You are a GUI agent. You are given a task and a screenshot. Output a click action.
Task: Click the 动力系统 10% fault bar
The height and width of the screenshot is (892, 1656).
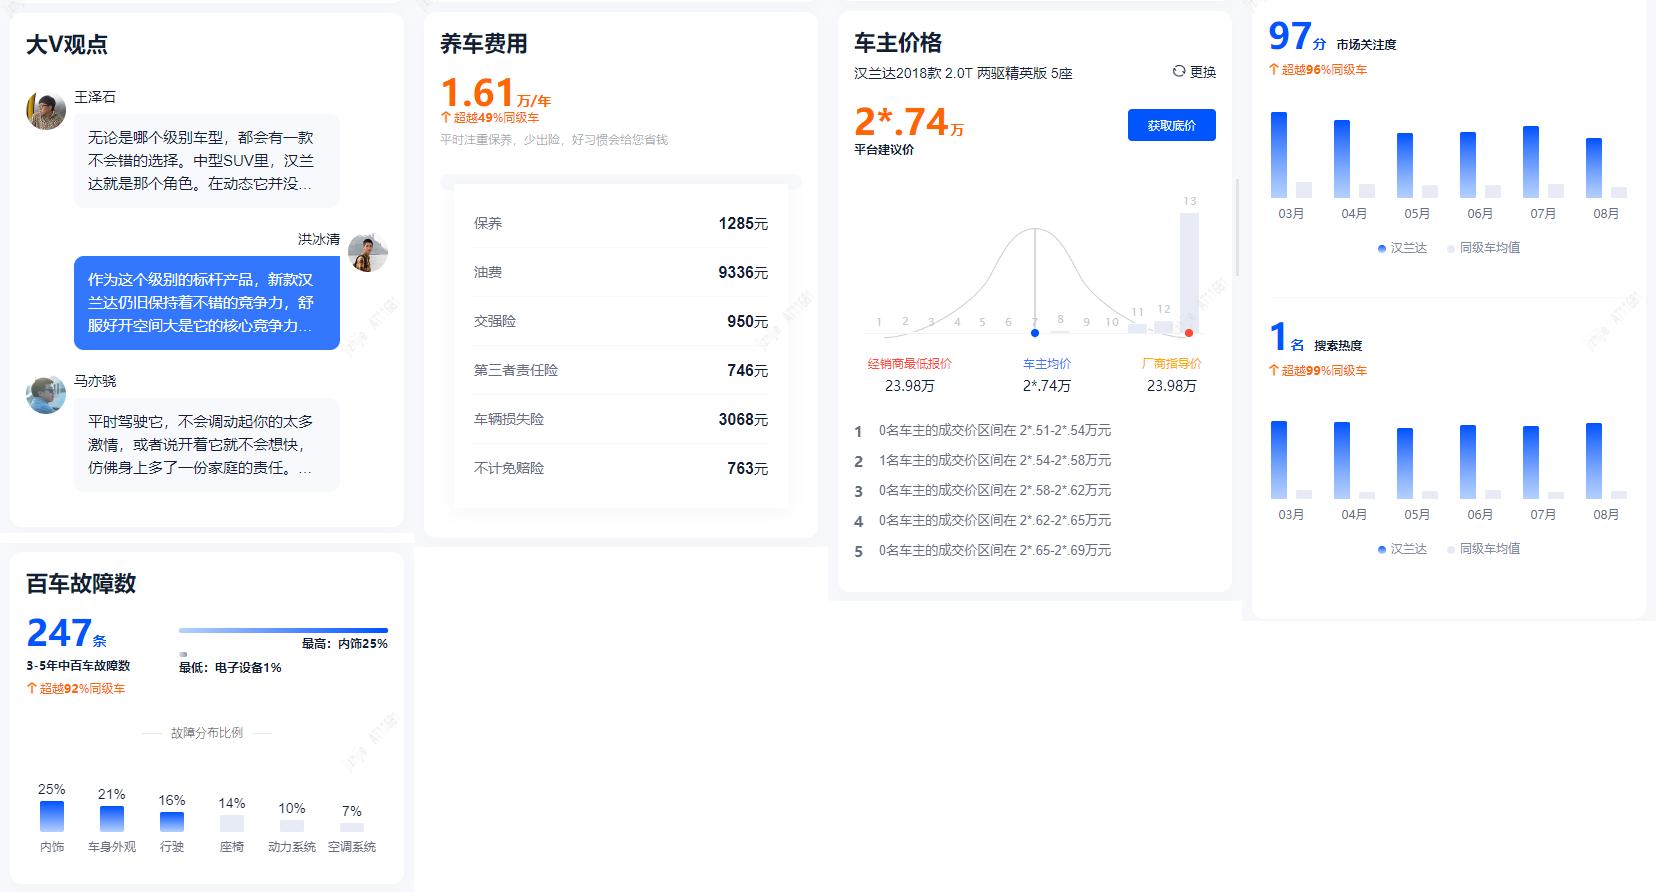292,826
